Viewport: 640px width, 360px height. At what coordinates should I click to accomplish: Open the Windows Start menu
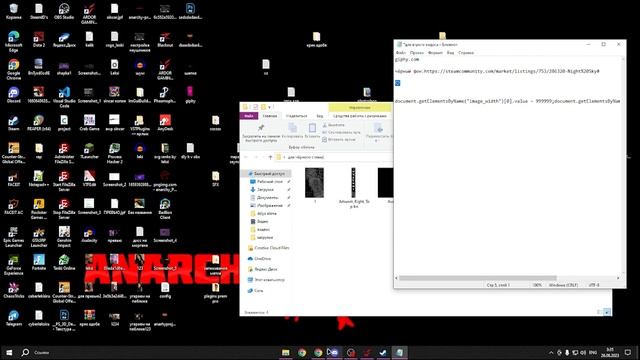coord(9,352)
